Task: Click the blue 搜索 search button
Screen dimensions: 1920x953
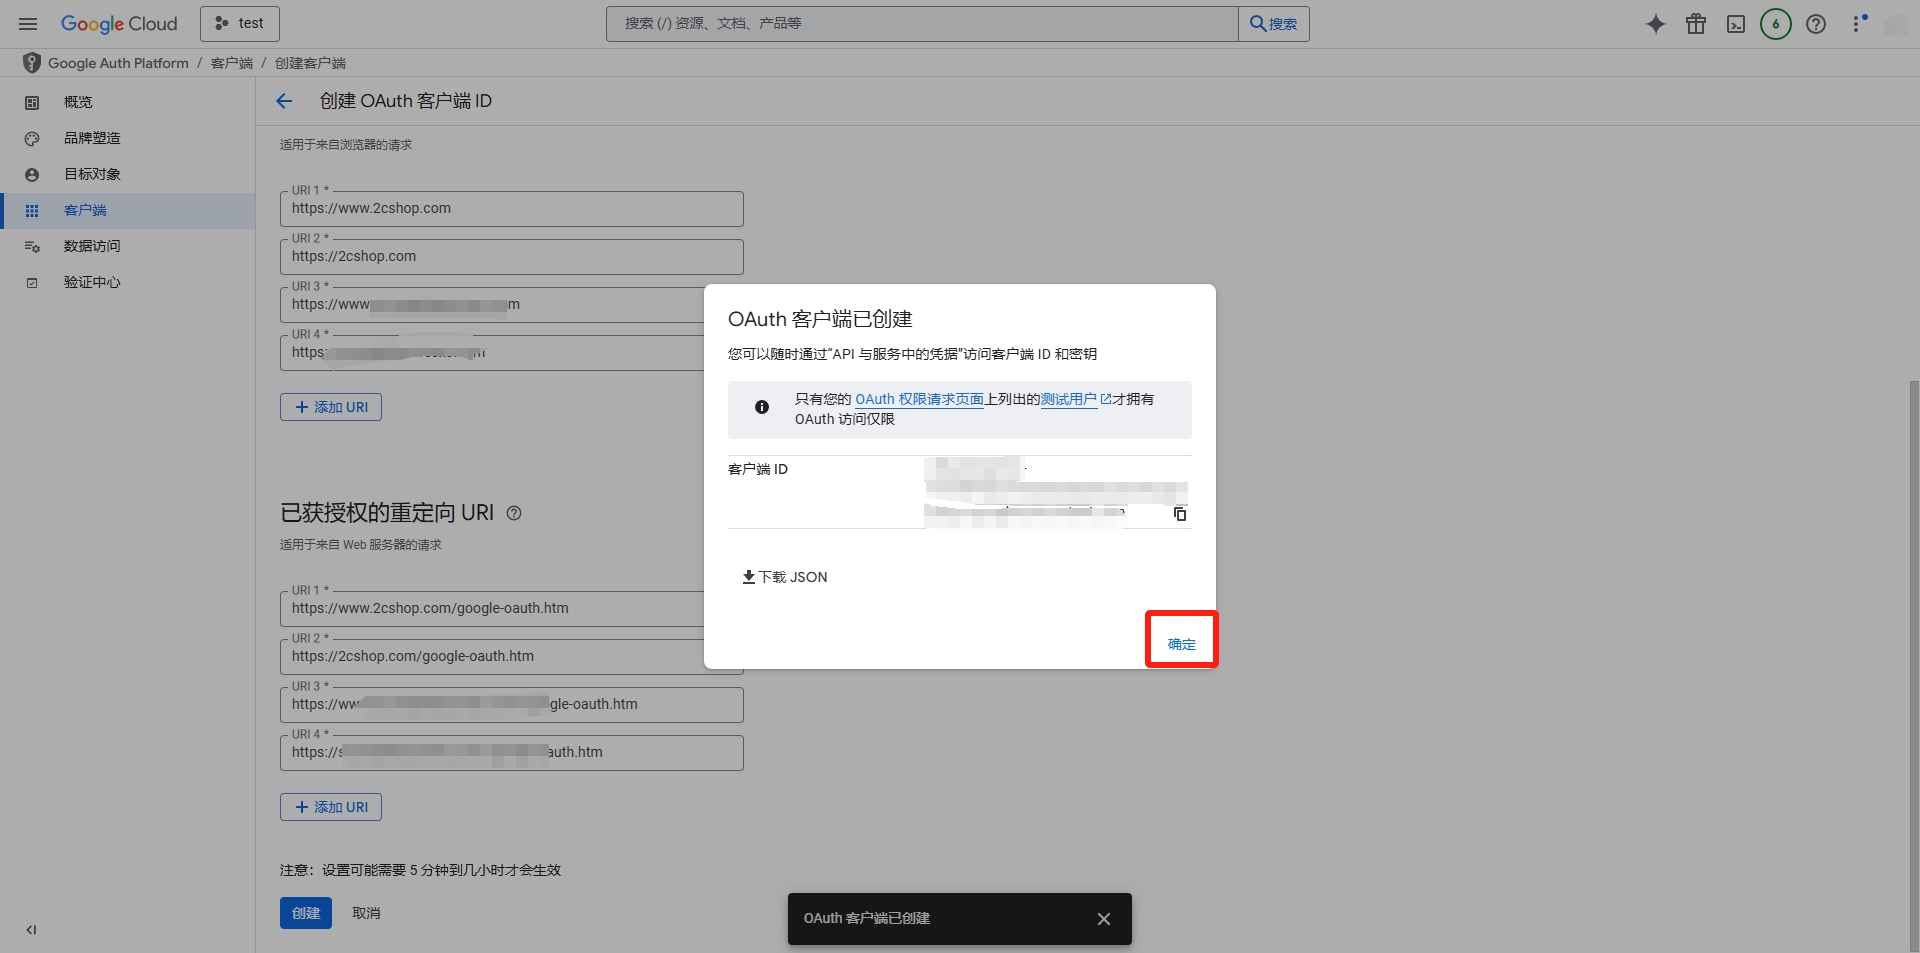Action: [1274, 24]
